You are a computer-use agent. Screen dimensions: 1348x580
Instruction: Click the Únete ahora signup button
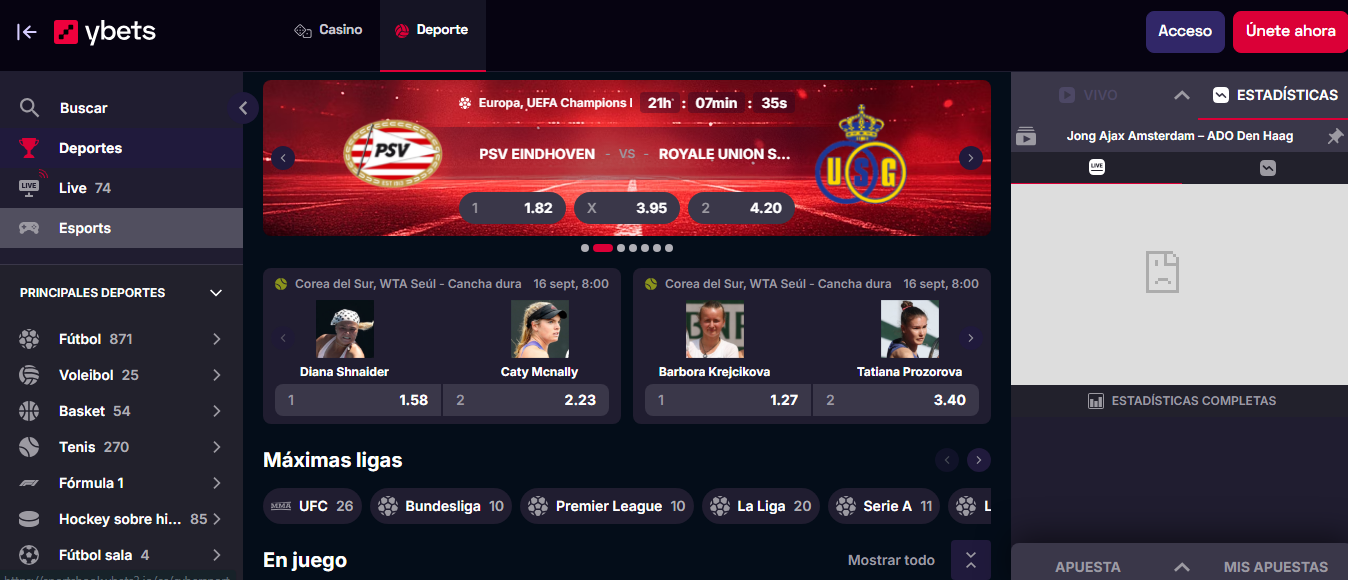(x=1290, y=32)
